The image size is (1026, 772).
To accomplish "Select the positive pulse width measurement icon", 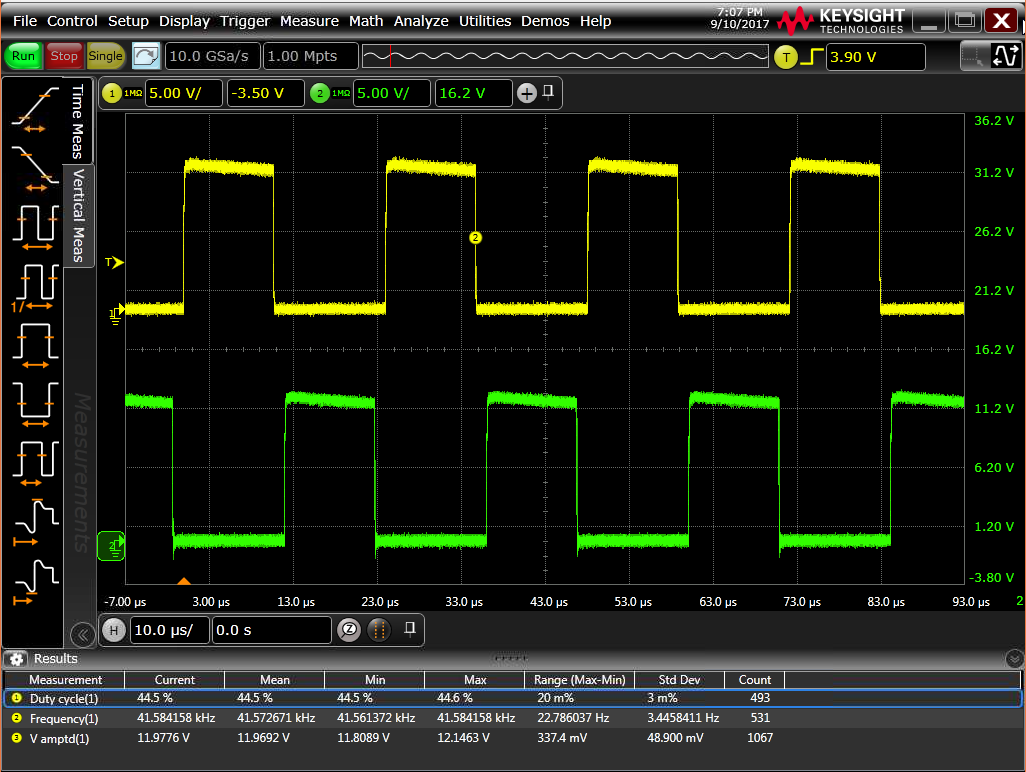I will [35, 346].
